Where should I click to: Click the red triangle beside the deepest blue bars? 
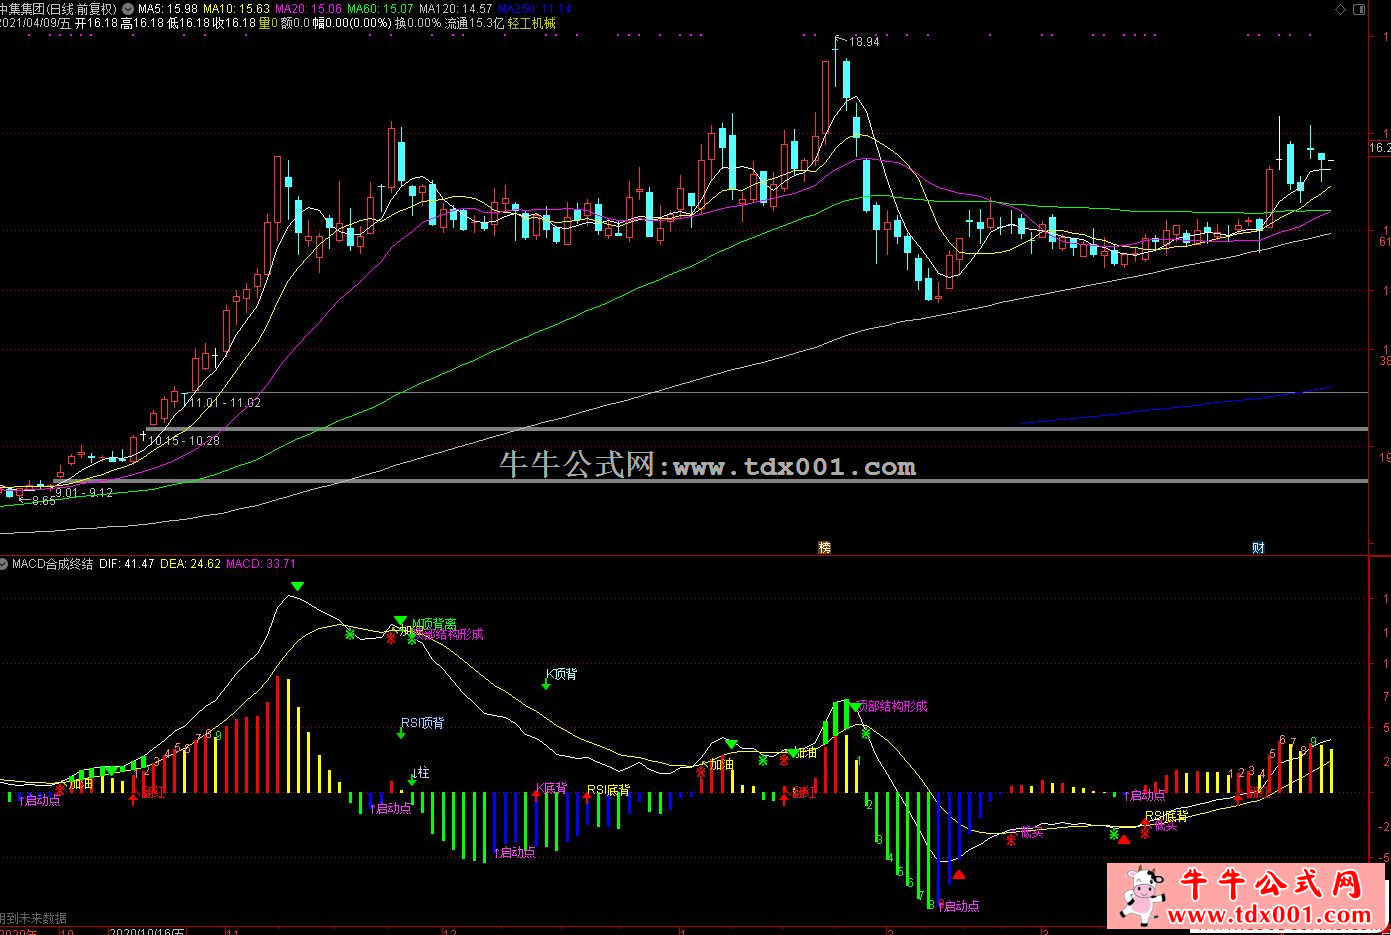click(x=959, y=874)
